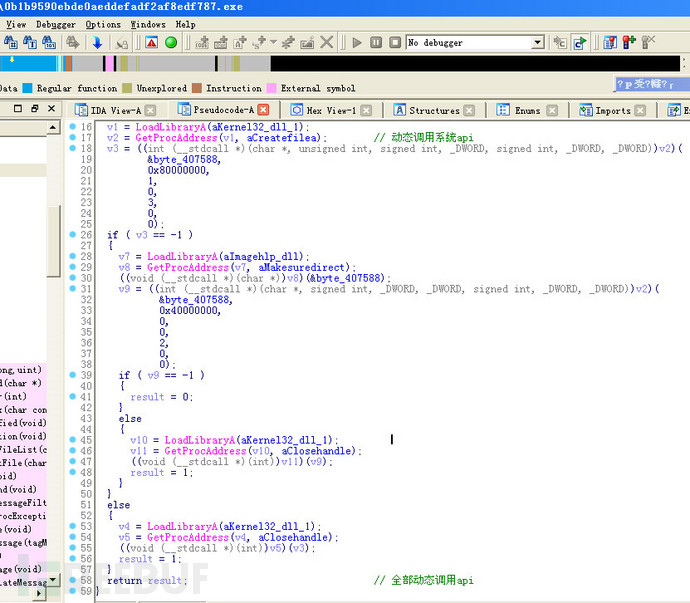Click the blue Regular function legend swatch
Screen dimensions: 690x603
pyautogui.click(x=27, y=88)
